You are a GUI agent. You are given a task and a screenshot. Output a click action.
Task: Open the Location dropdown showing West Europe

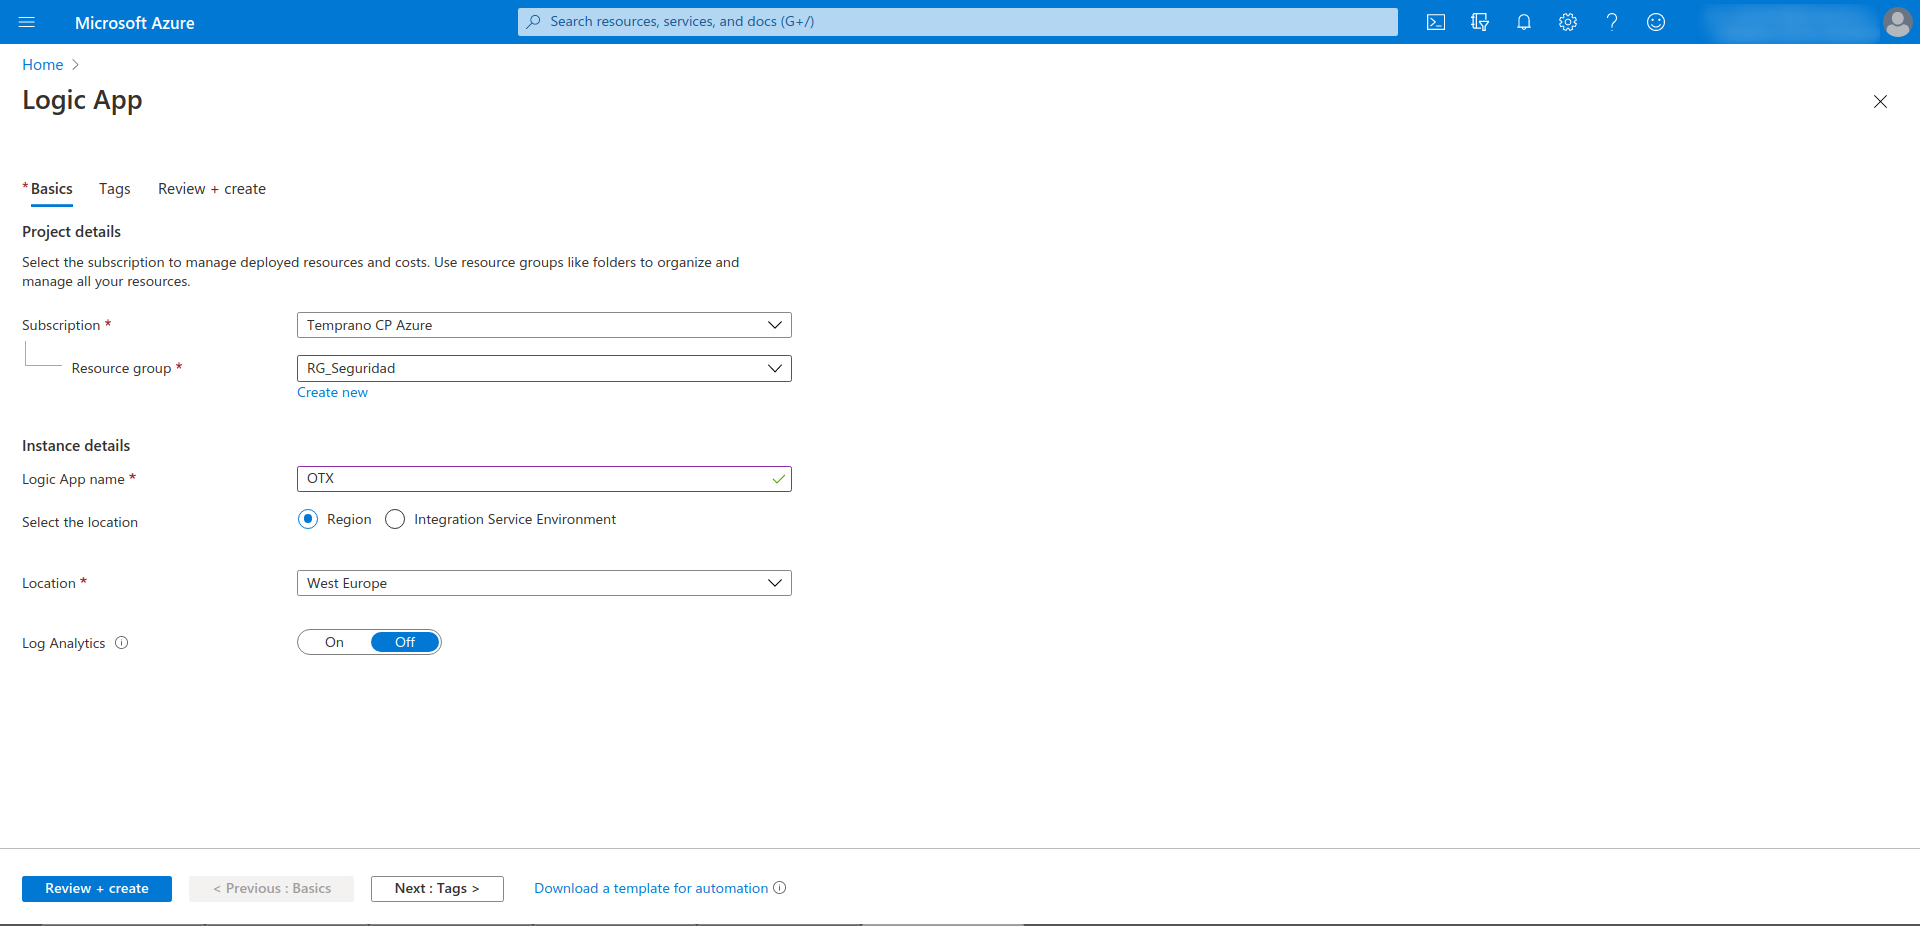[543, 583]
